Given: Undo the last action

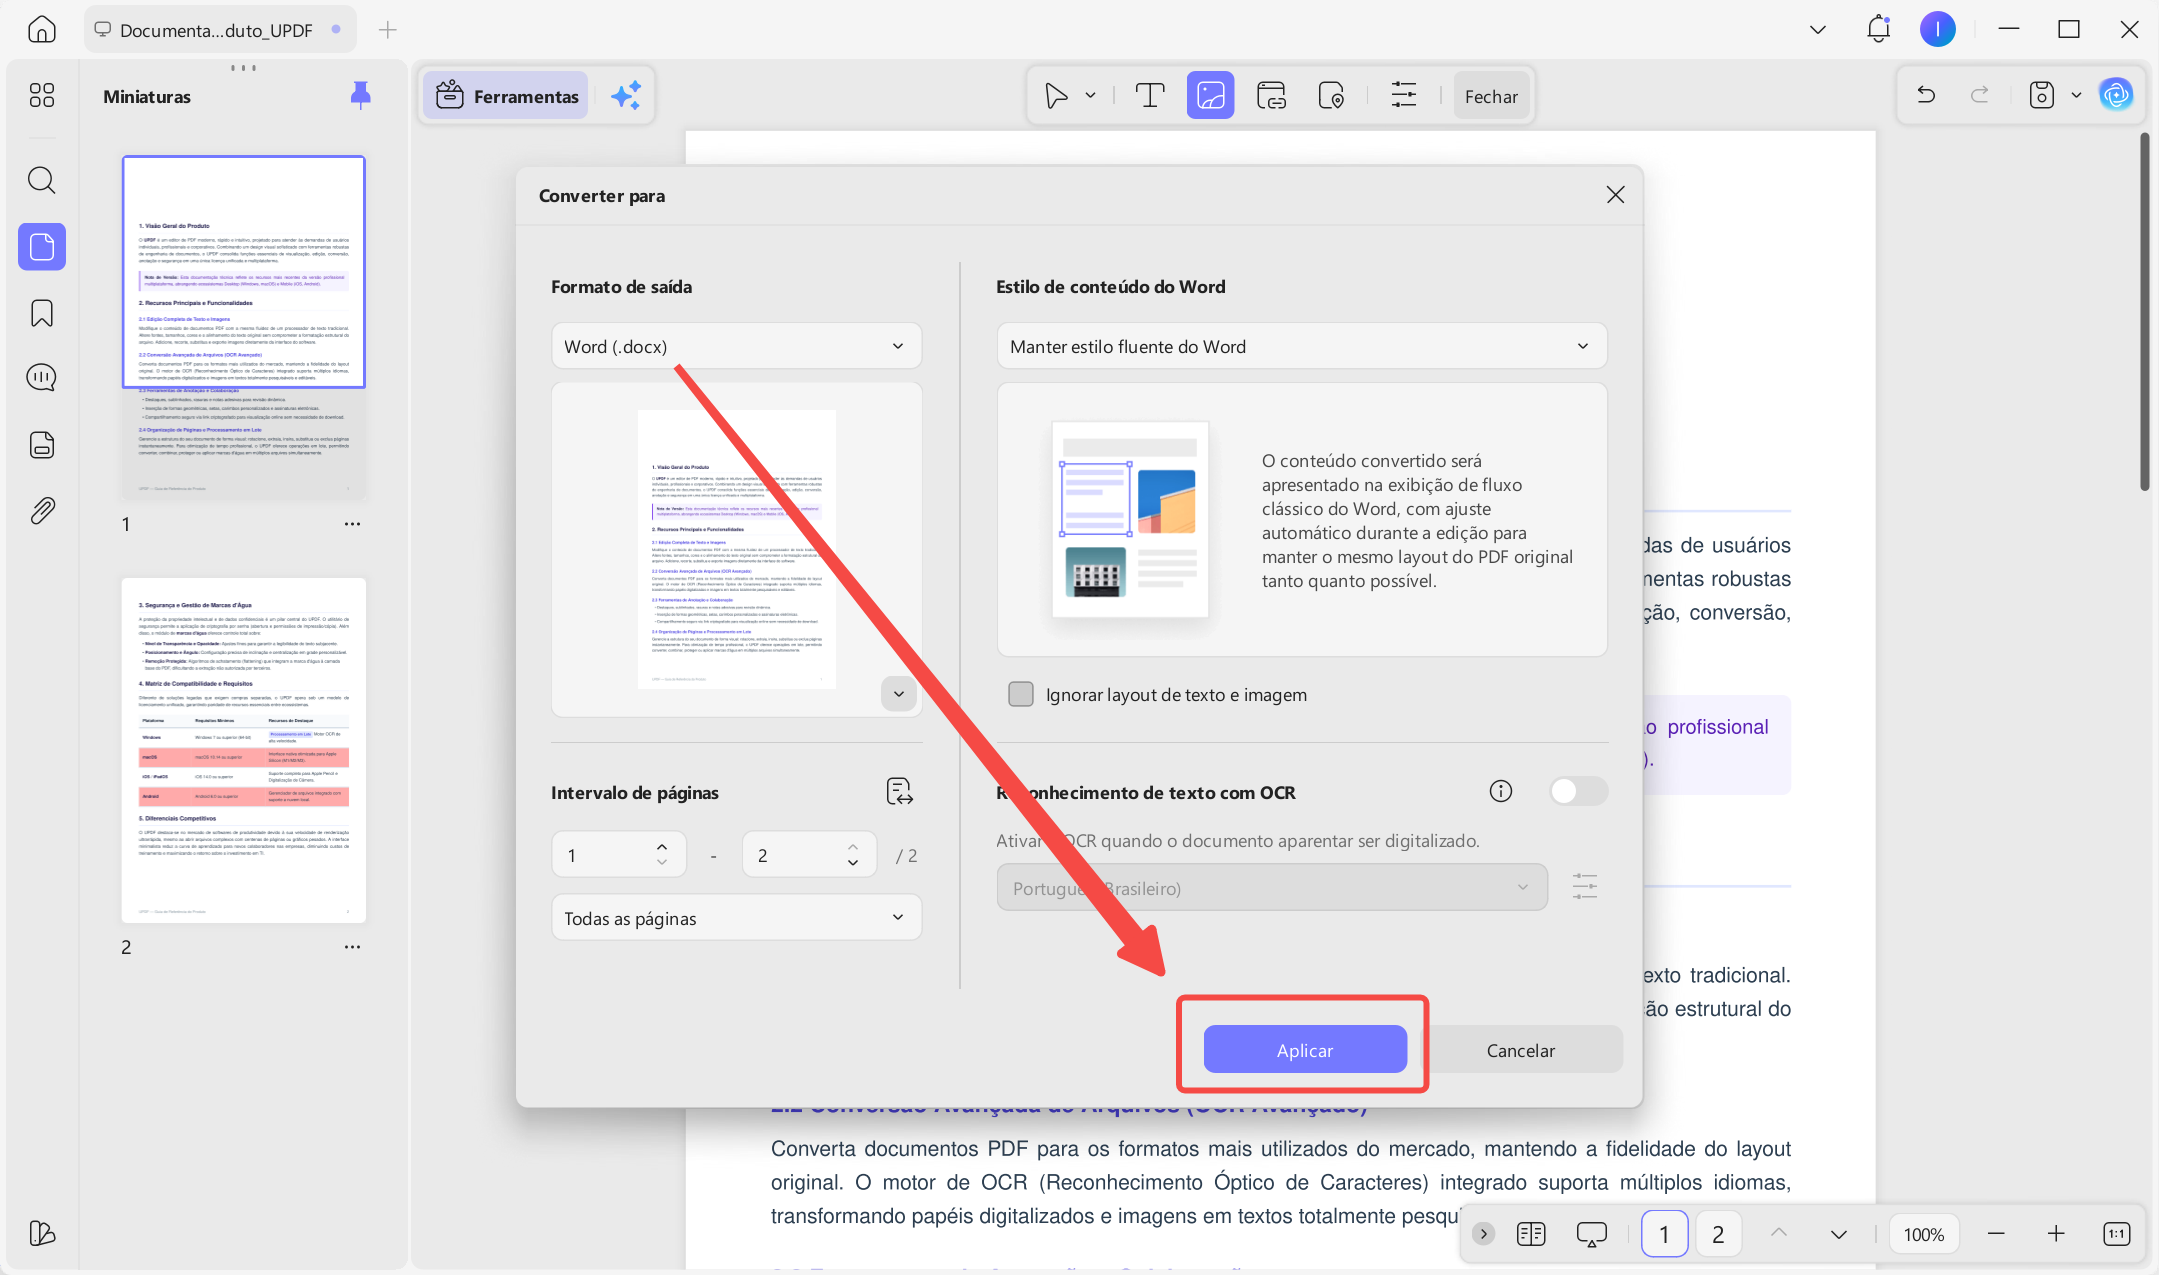Looking at the screenshot, I should click(1926, 95).
